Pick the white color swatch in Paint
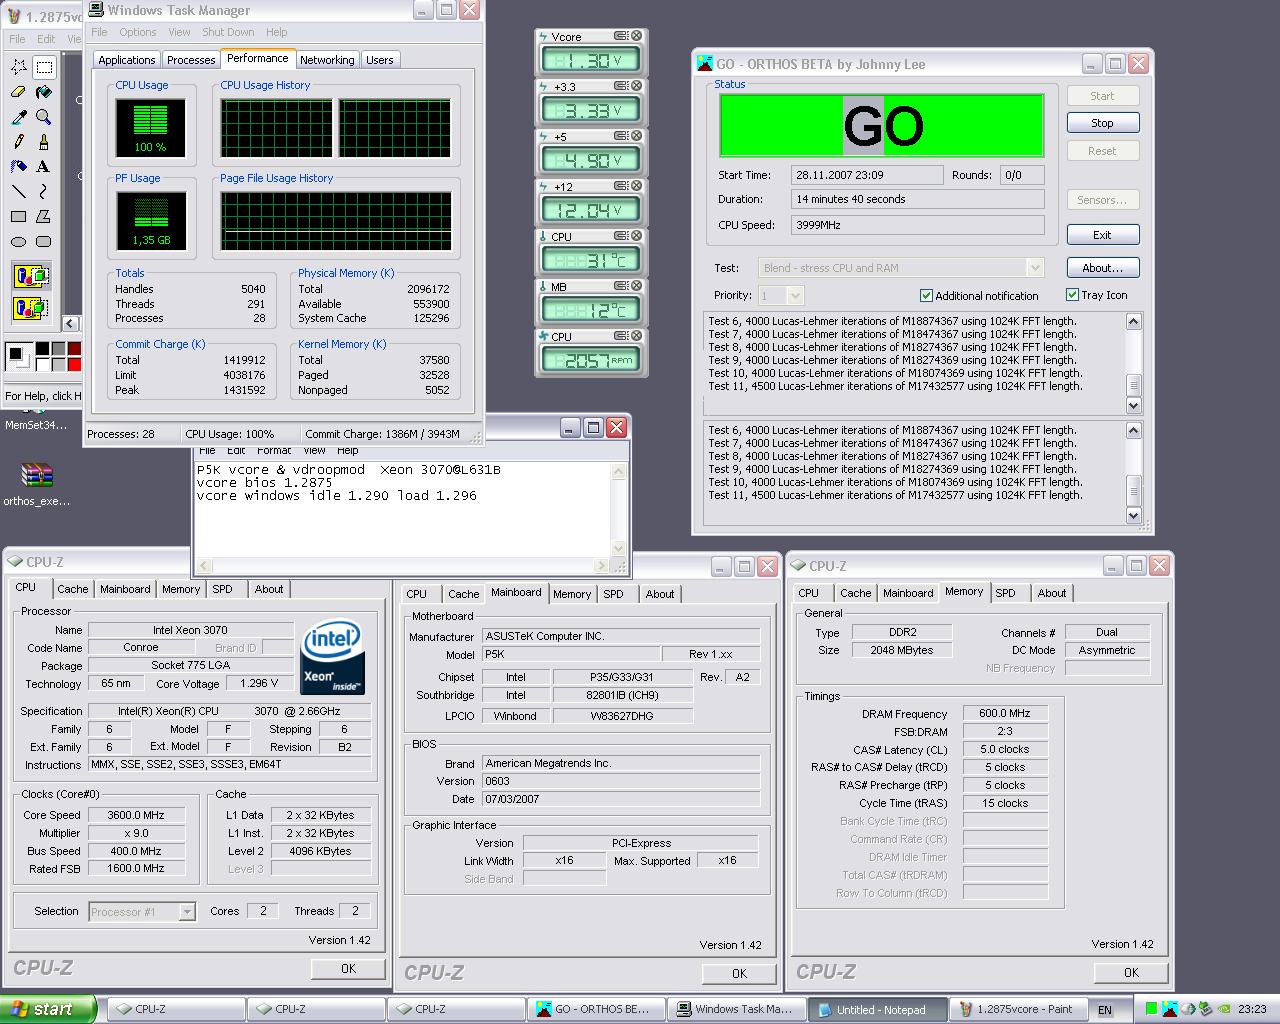Viewport: 1280px width, 1024px height. click(x=42, y=364)
